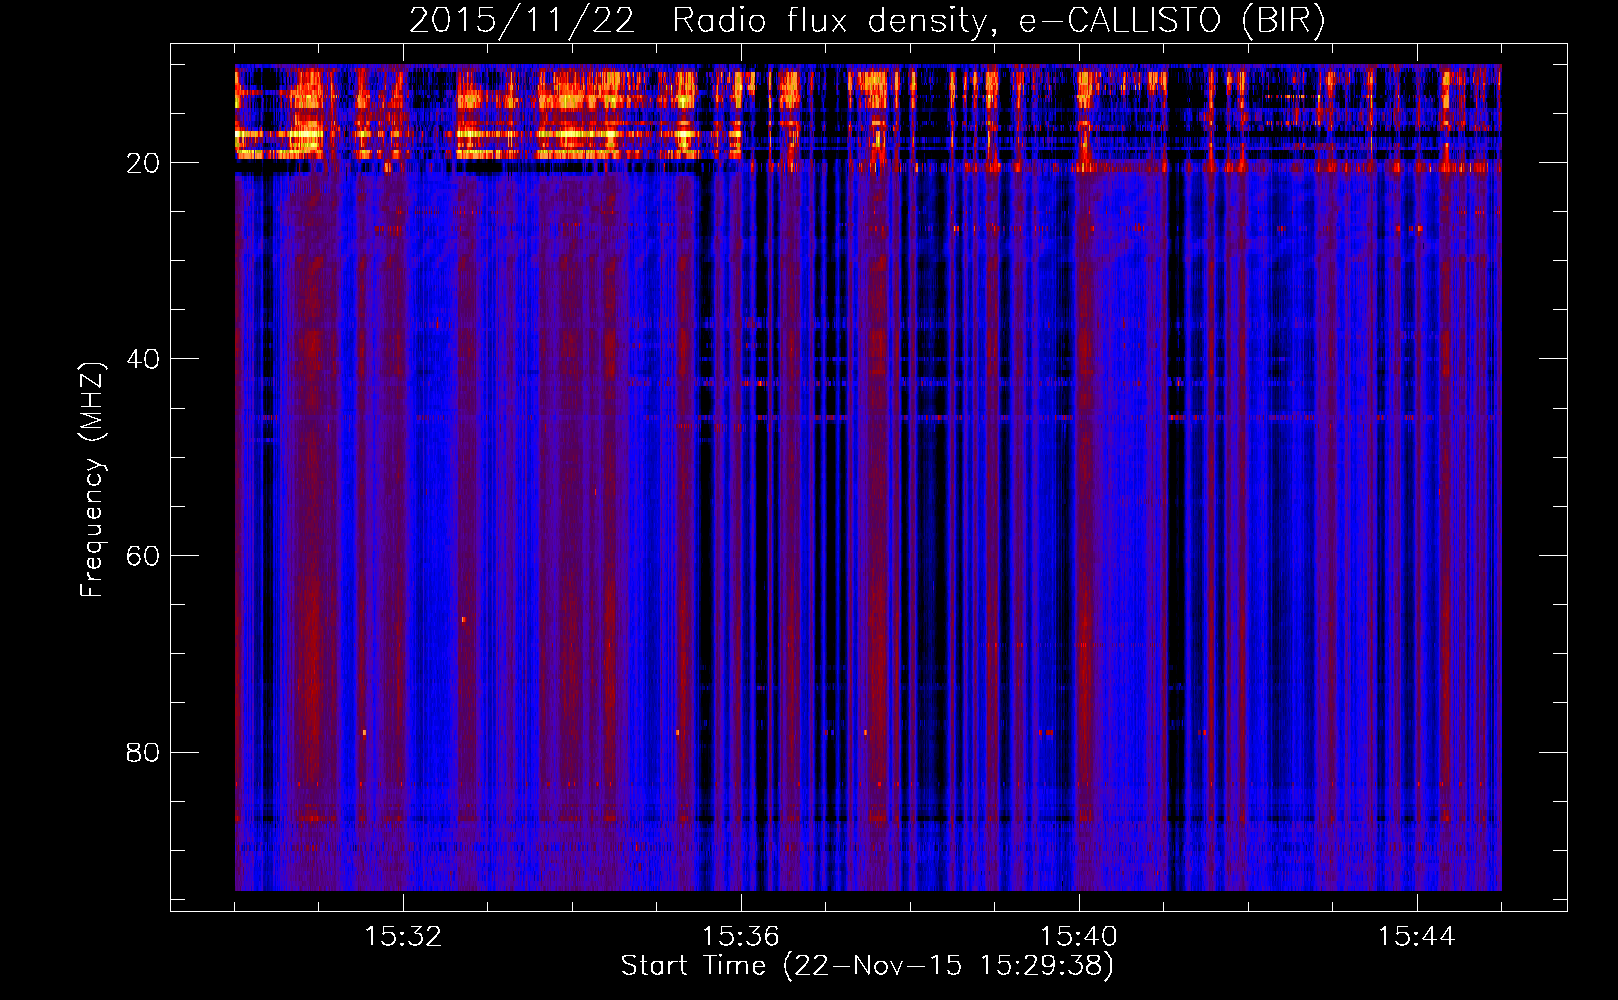The width and height of the screenshot is (1618, 1000).
Task: Click the e-CALLISTO (BIR) station label
Action: [x=1172, y=21]
